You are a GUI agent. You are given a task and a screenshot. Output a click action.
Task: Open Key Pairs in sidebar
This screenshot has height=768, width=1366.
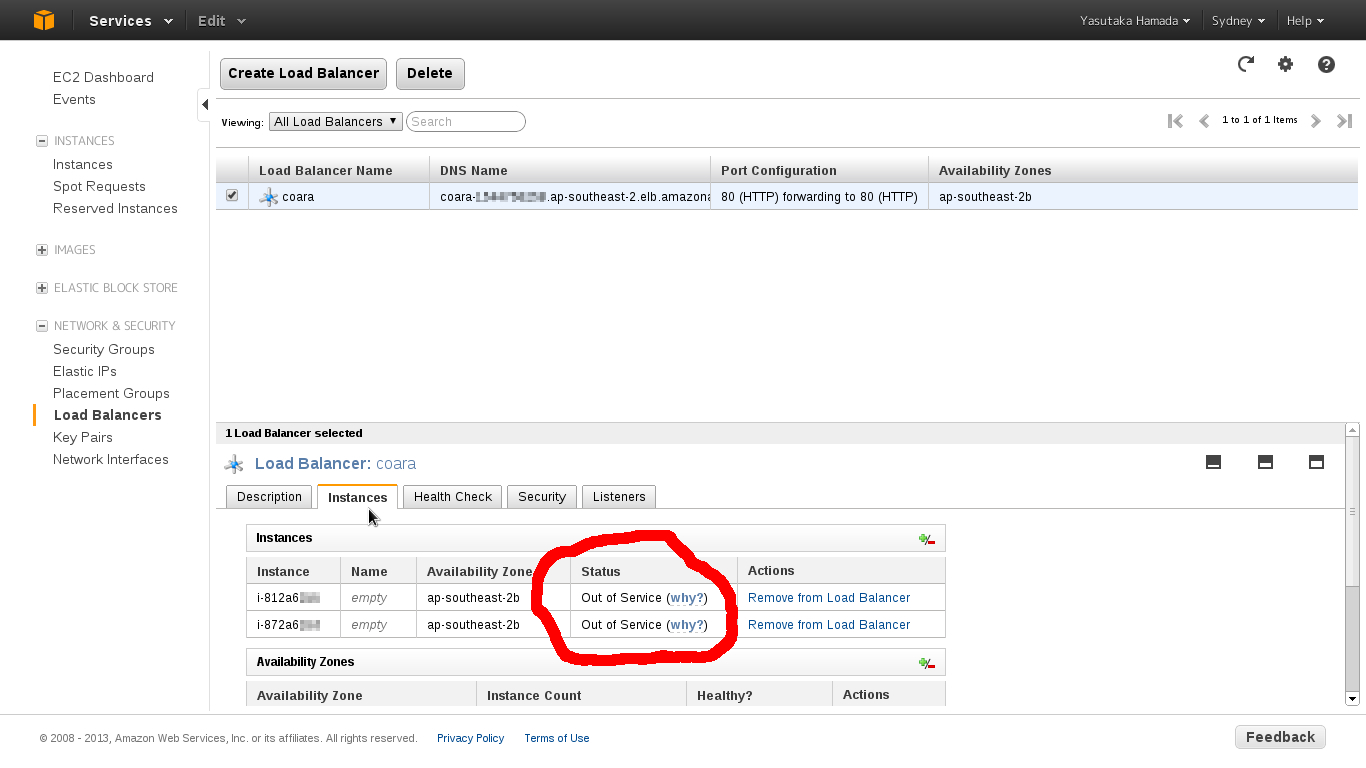click(83, 437)
